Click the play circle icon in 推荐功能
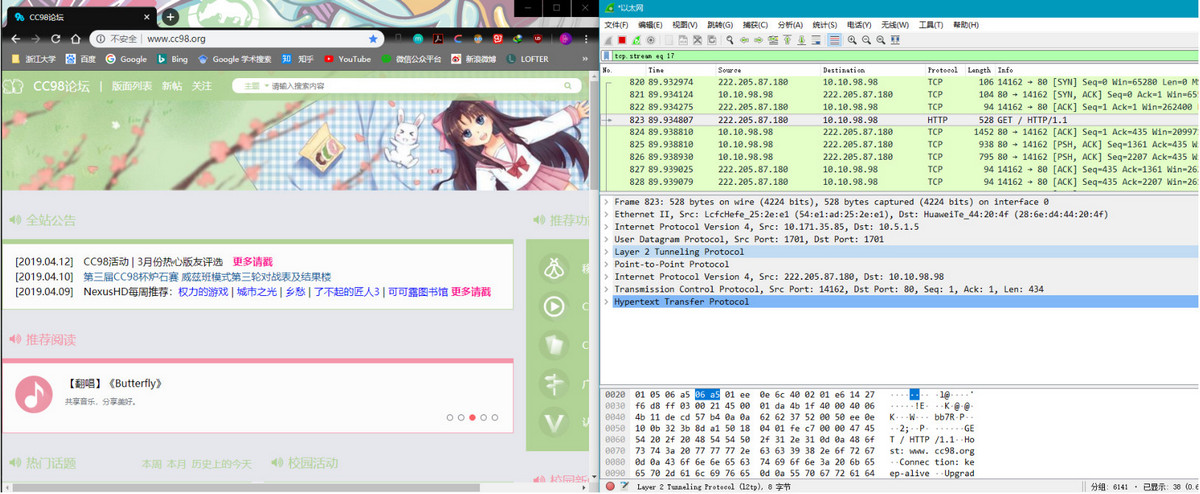This screenshot has height=494, width=1200. tap(553, 306)
